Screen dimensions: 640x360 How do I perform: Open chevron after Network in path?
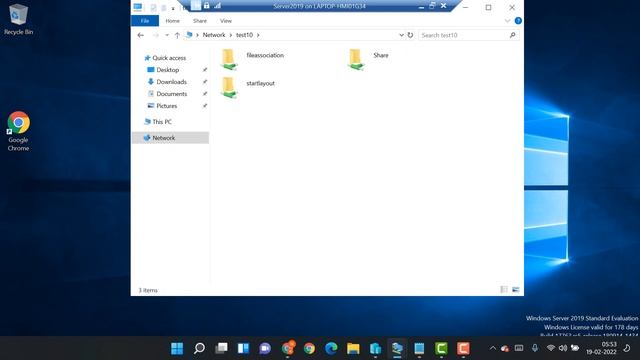(x=231, y=35)
